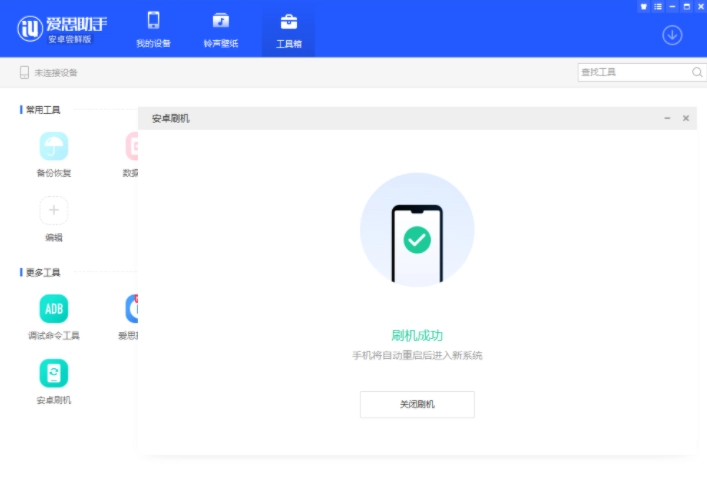Image resolution: width=707 pixels, height=487 pixels.
Task: Click the partially hidden 爱思 tool icon
Action: tap(131, 309)
